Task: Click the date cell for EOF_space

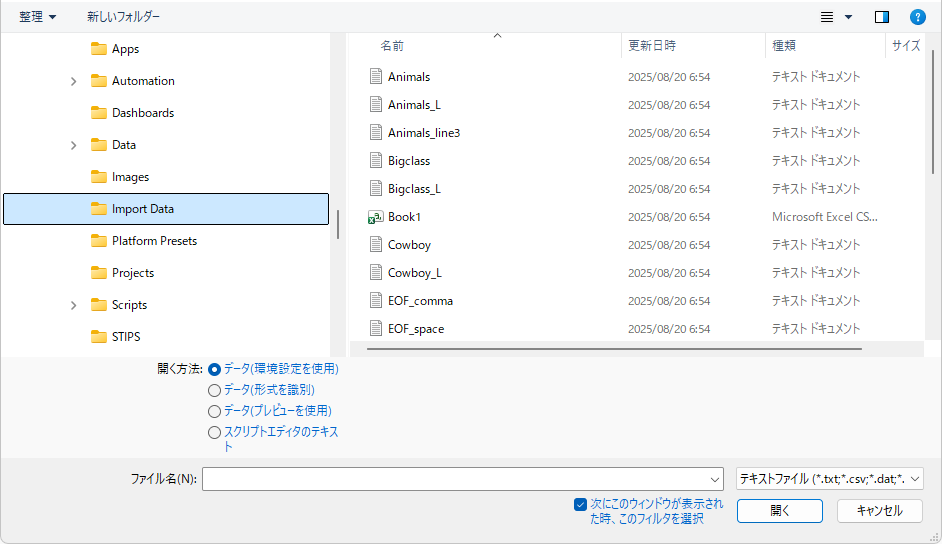Action: [669, 329]
